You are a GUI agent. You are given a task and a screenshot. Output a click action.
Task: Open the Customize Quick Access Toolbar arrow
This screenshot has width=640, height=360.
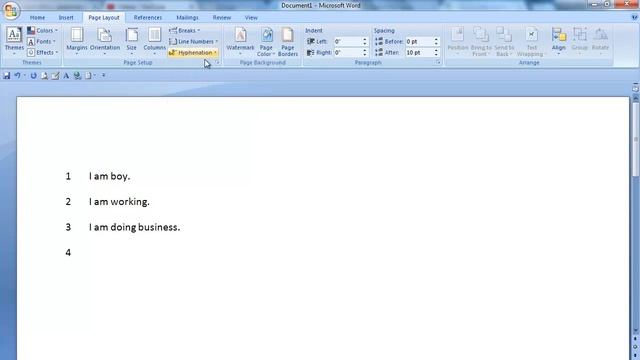[x=103, y=76]
